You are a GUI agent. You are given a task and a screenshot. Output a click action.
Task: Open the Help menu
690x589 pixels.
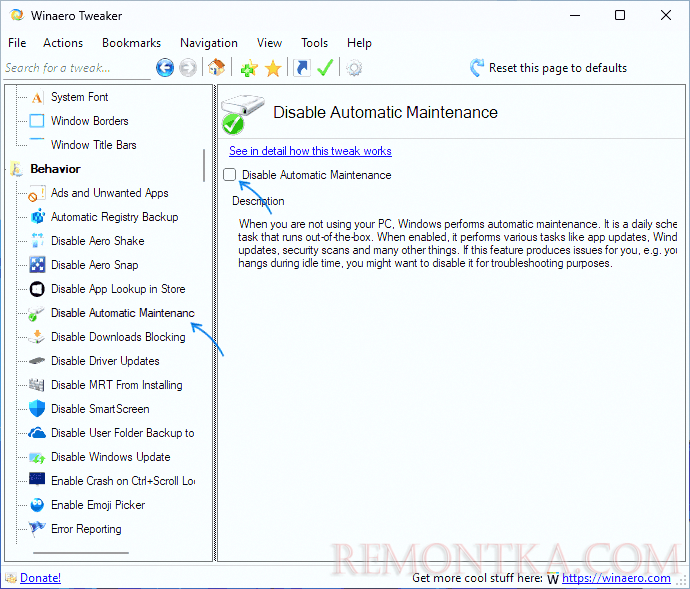(x=359, y=43)
